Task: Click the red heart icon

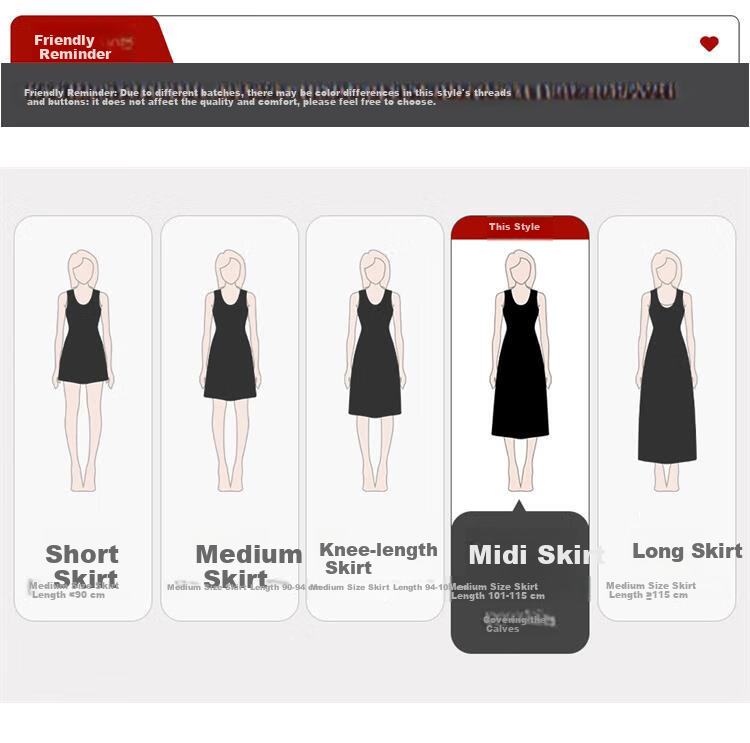Action: tap(709, 44)
